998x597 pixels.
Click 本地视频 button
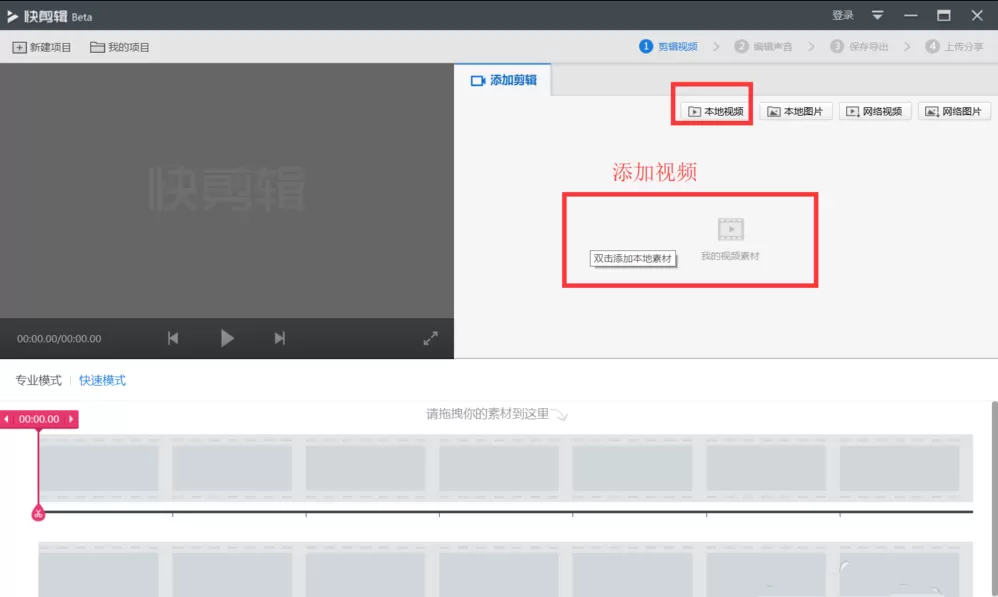716,111
